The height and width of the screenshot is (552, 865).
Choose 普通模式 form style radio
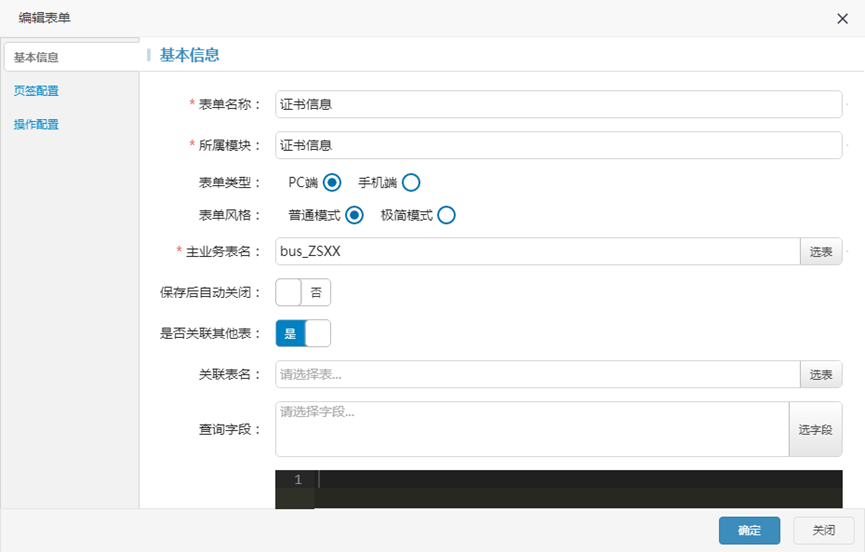pos(354,215)
